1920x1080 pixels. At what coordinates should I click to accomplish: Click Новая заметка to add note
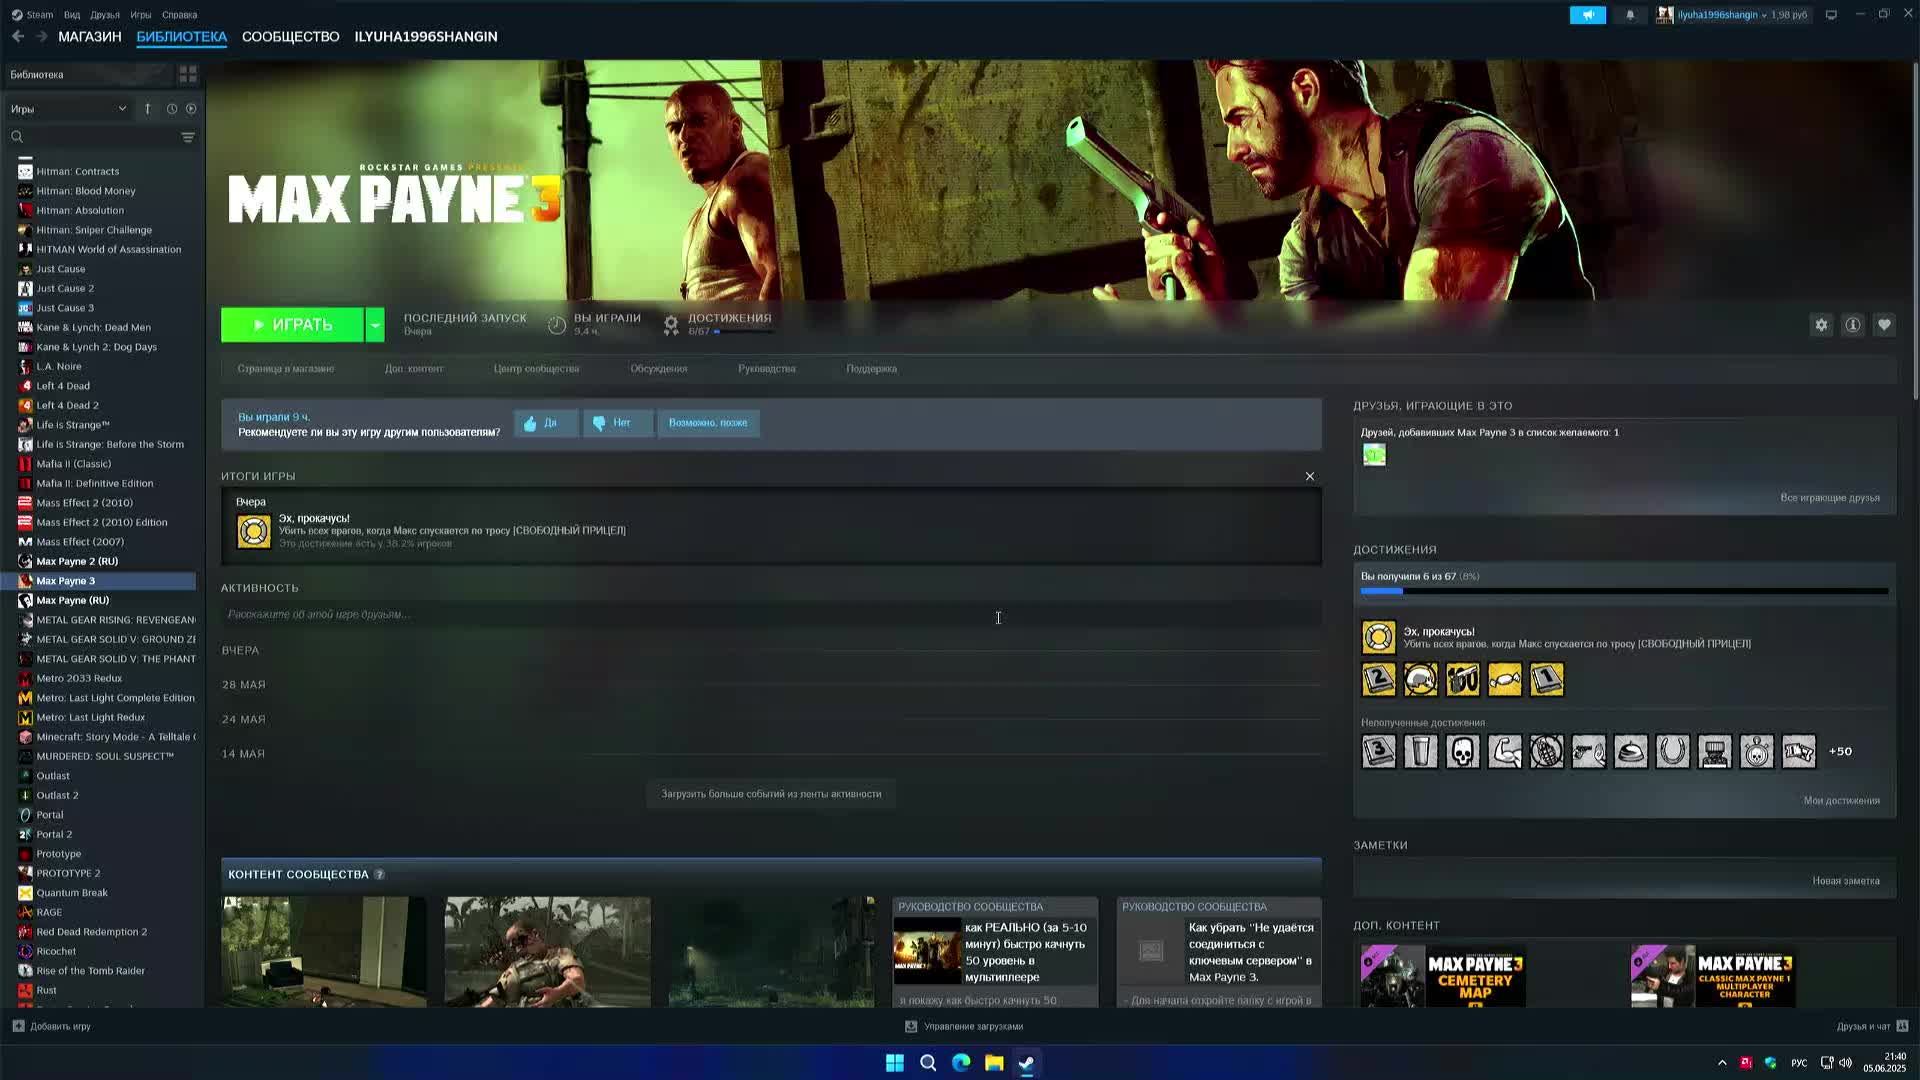pyautogui.click(x=1846, y=881)
